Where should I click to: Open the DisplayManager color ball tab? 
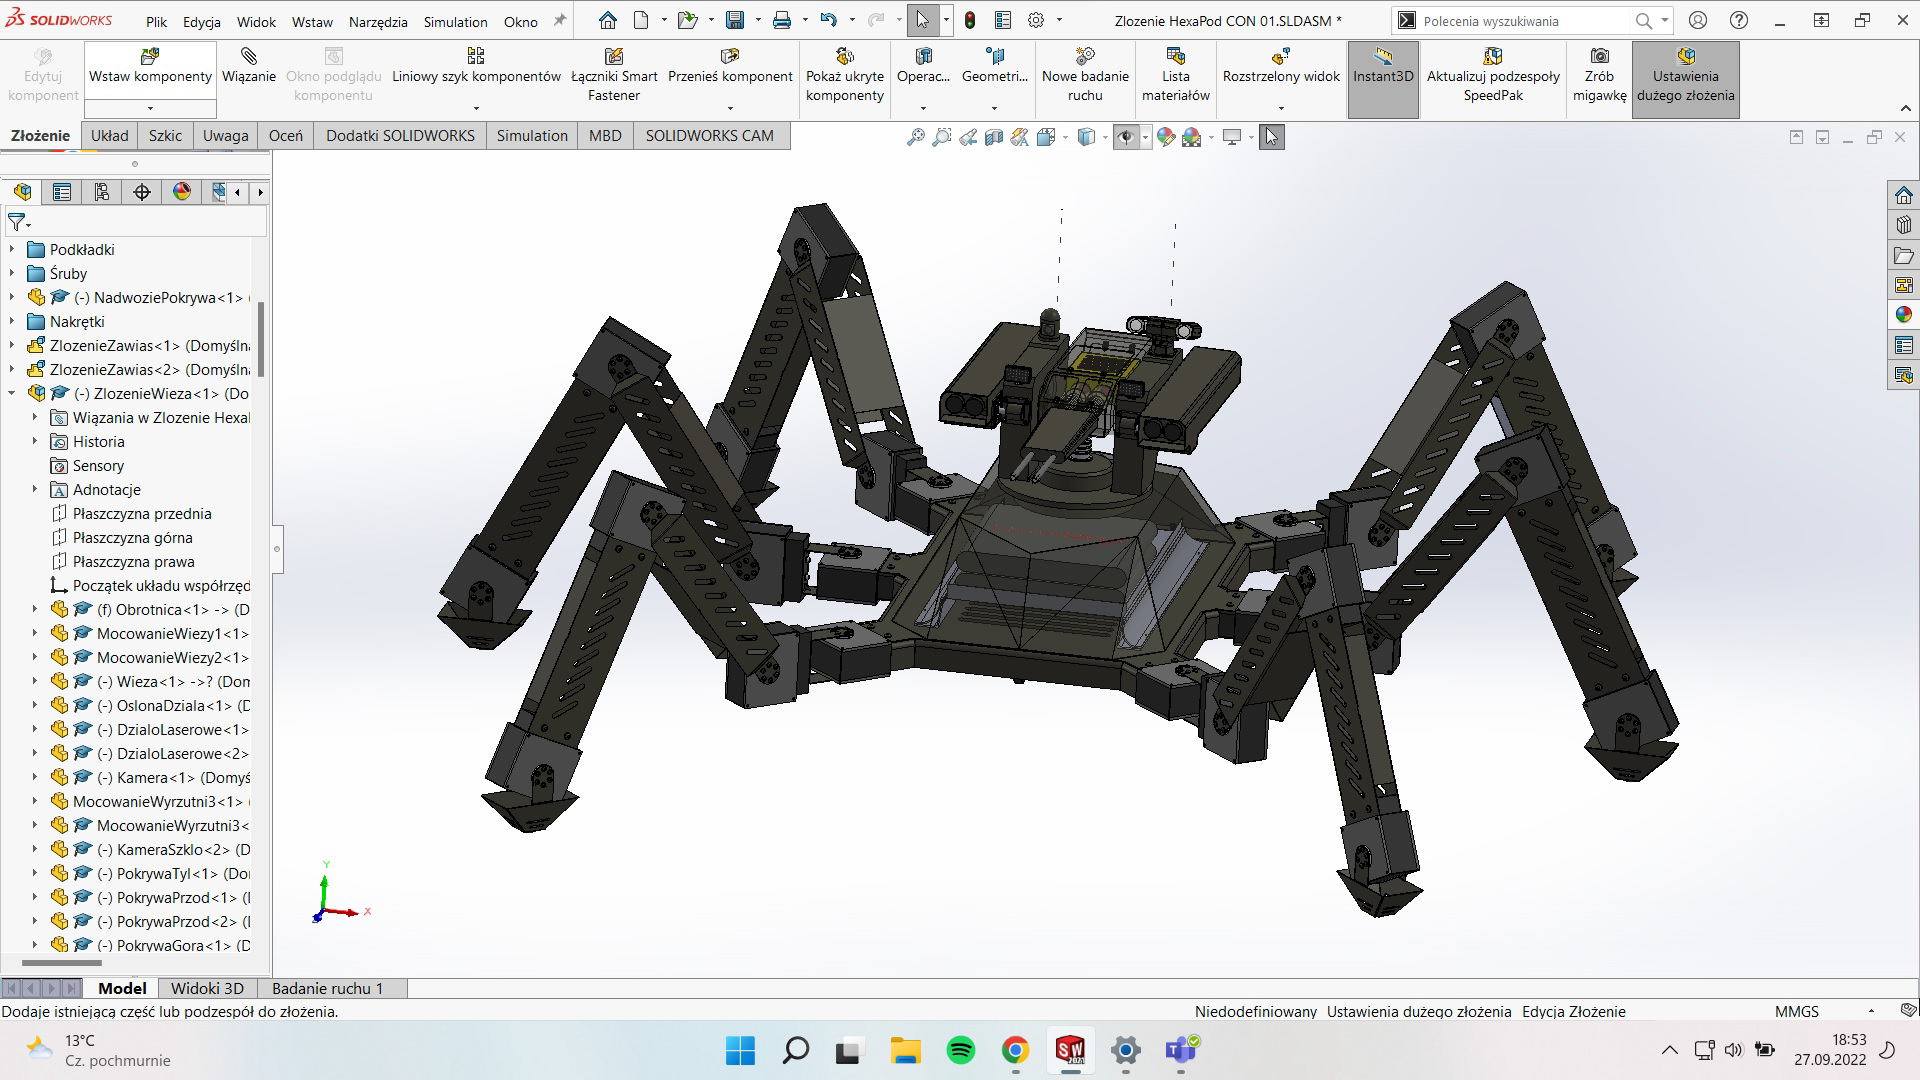182,192
